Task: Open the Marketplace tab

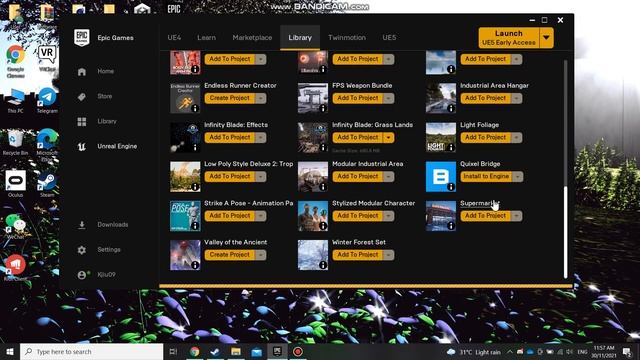Action: point(252,38)
